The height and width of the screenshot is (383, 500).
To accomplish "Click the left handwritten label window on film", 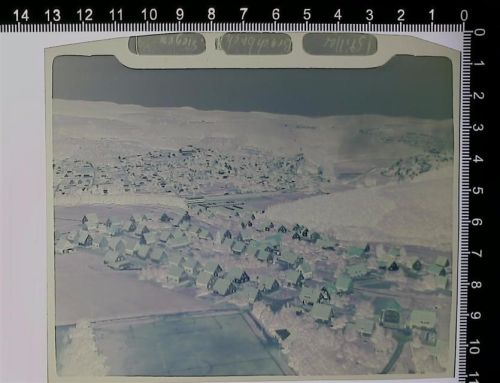I will coord(167,44).
